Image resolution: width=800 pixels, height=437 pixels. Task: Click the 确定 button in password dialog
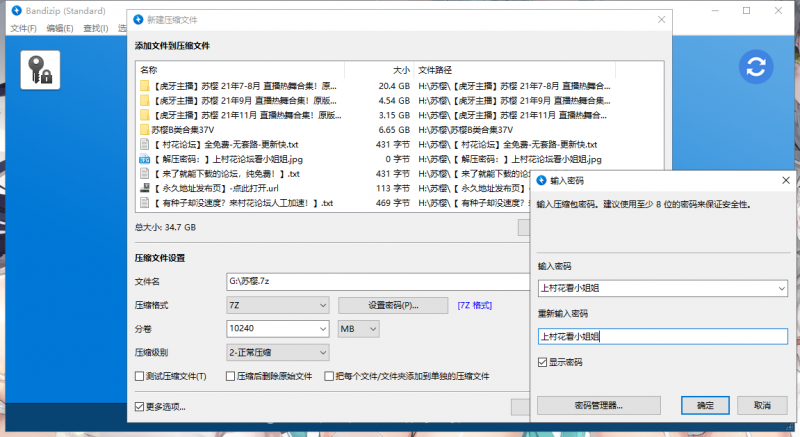[705, 405]
